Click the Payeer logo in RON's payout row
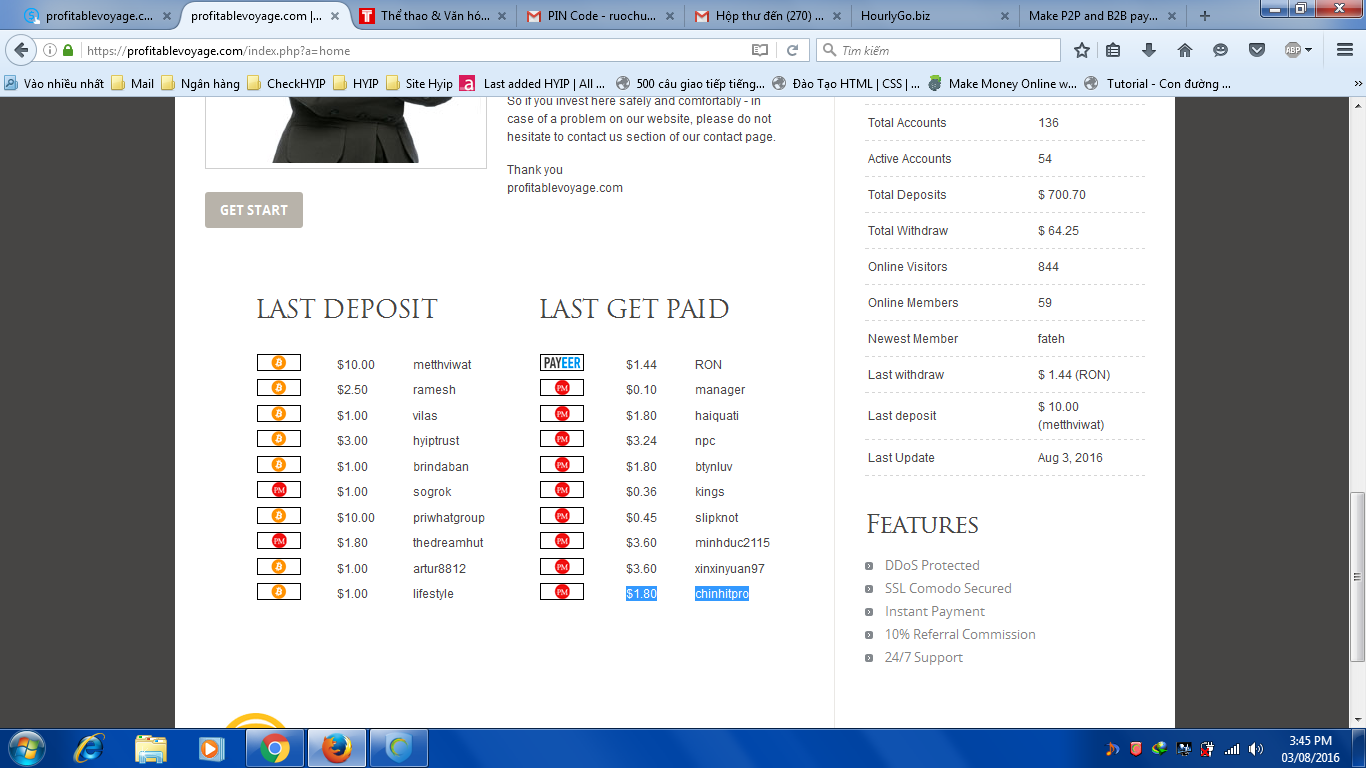 point(562,363)
